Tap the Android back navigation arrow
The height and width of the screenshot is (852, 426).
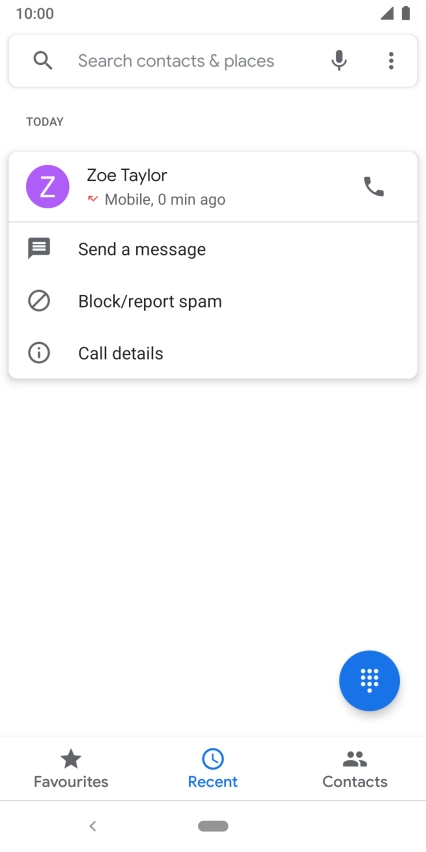pos(93,826)
